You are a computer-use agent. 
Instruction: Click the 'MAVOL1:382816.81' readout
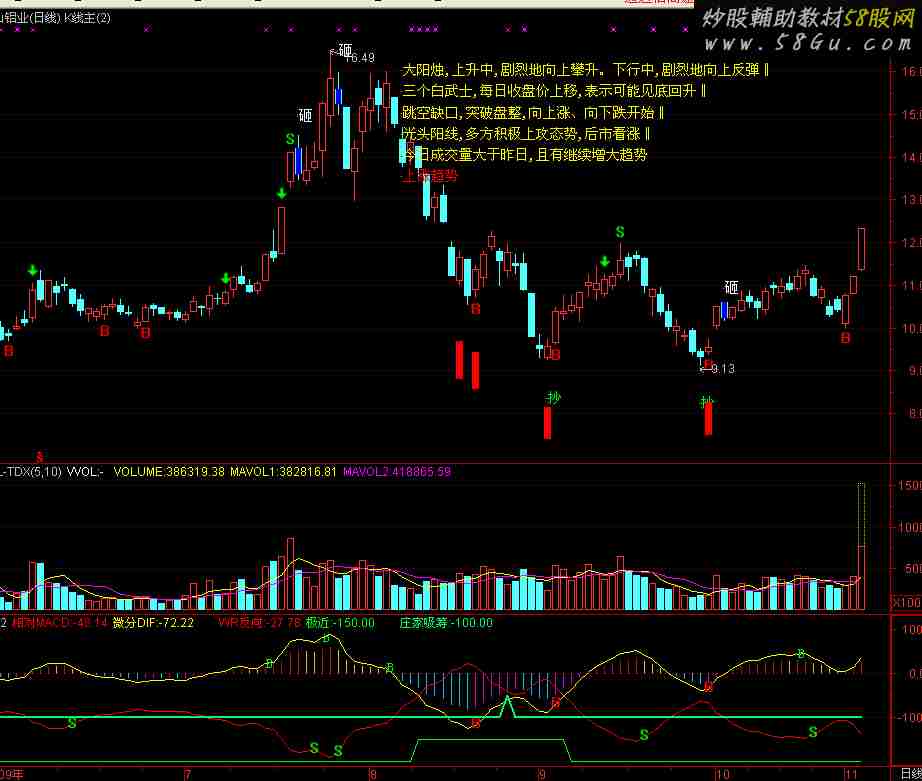pyautogui.click(x=283, y=472)
